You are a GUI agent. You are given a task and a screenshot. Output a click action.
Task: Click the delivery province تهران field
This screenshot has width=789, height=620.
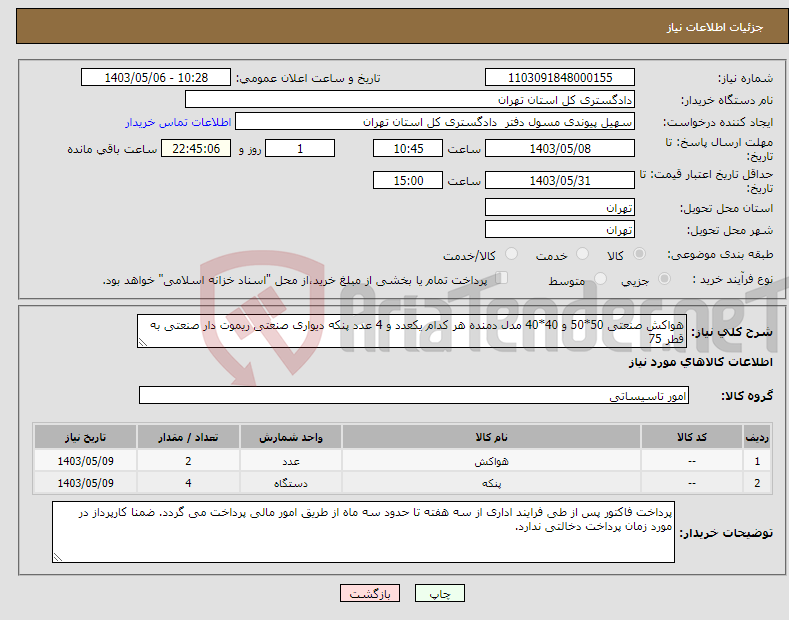[560, 207]
